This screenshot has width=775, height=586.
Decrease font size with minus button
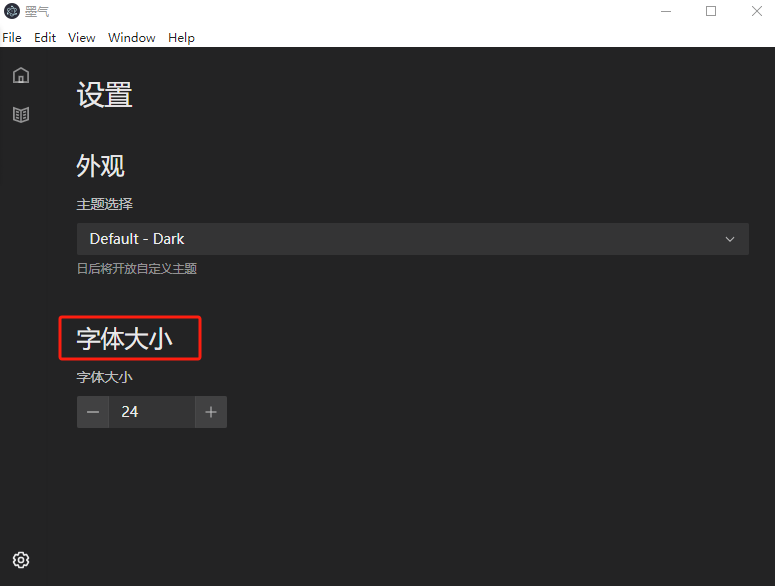pos(93,412)
